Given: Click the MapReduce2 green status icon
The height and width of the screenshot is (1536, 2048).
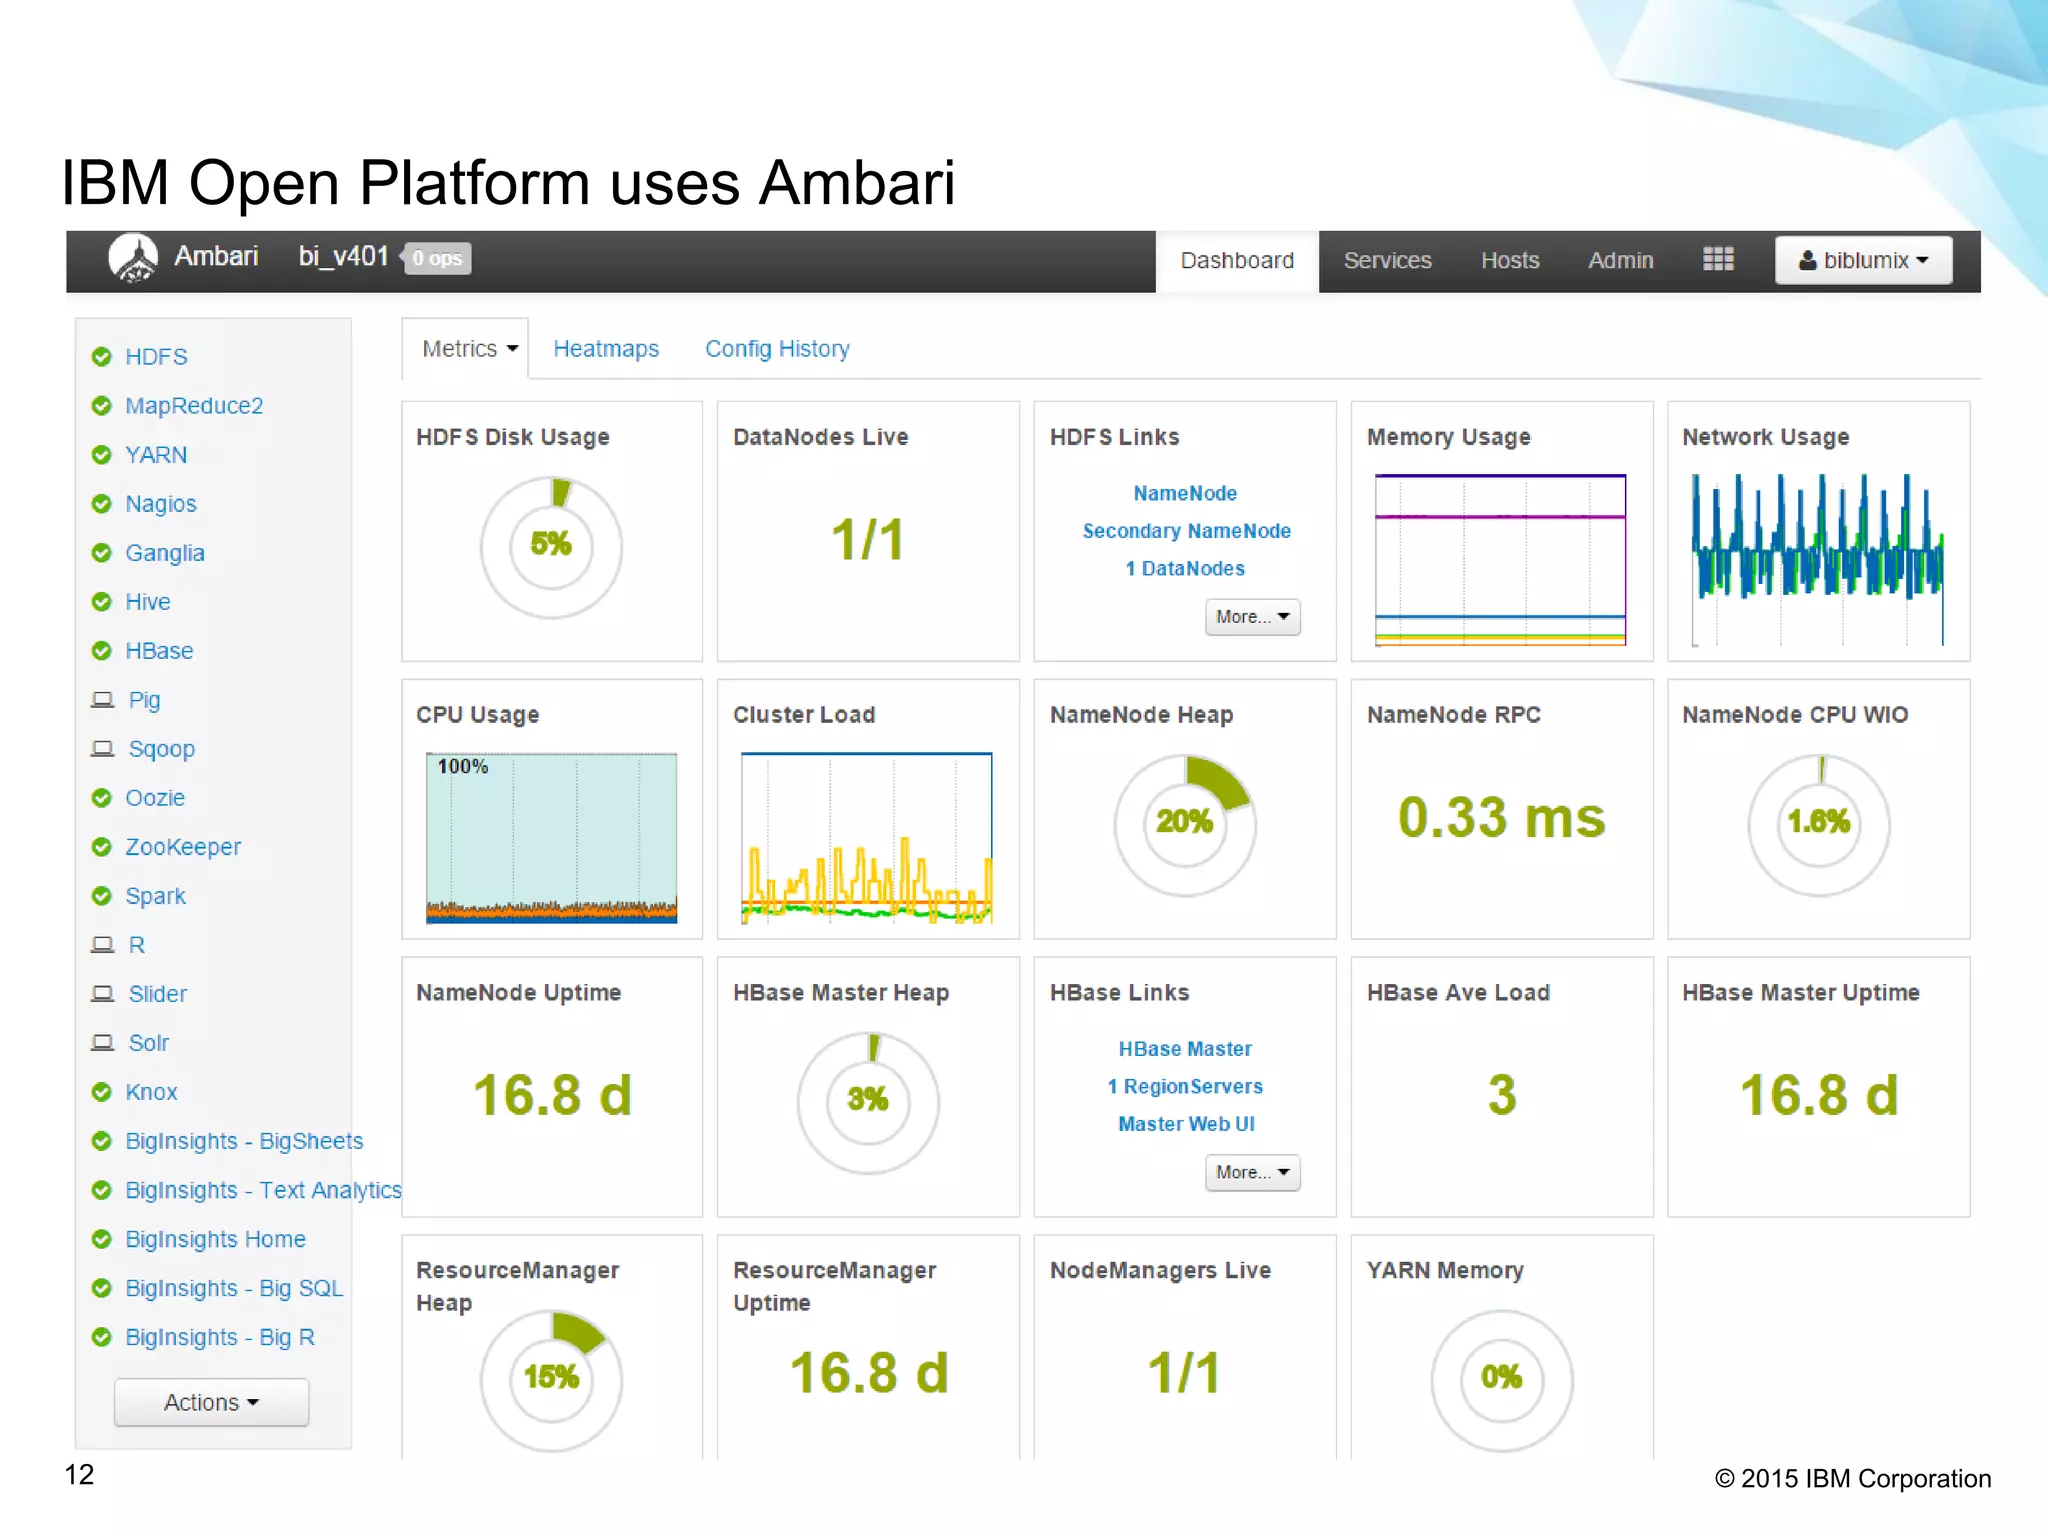Looking at the screenshot, I should coord(101,406).
